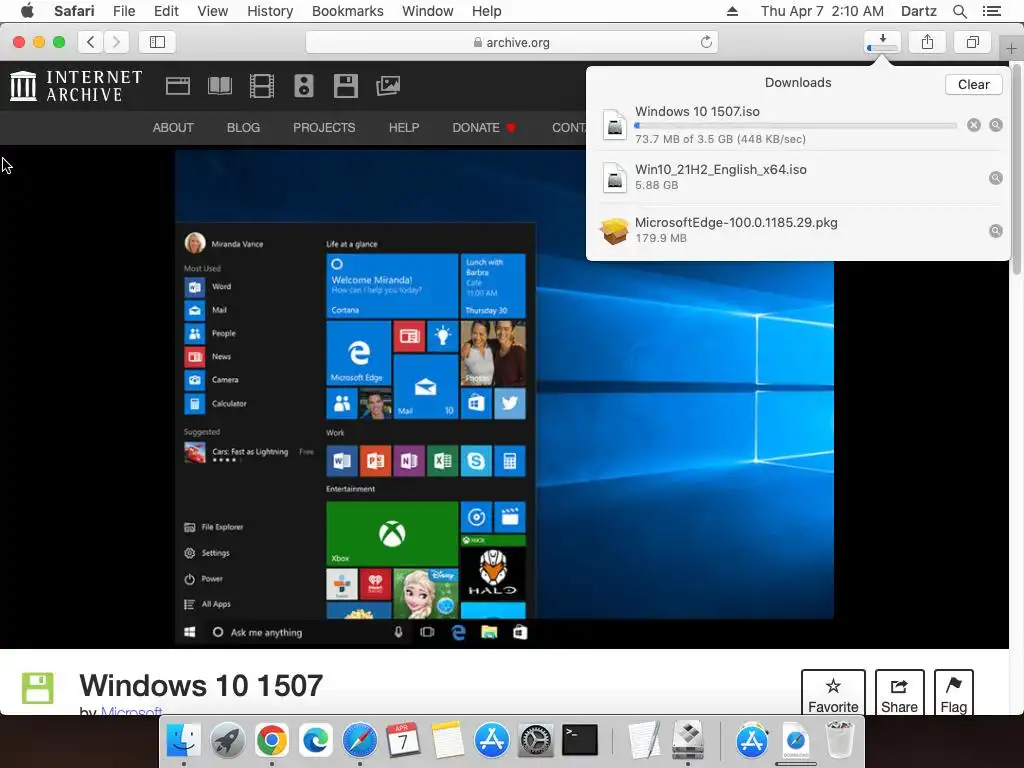1024x768 pixels.
Task: Open the File menu
Action: (x=124, y=11)
